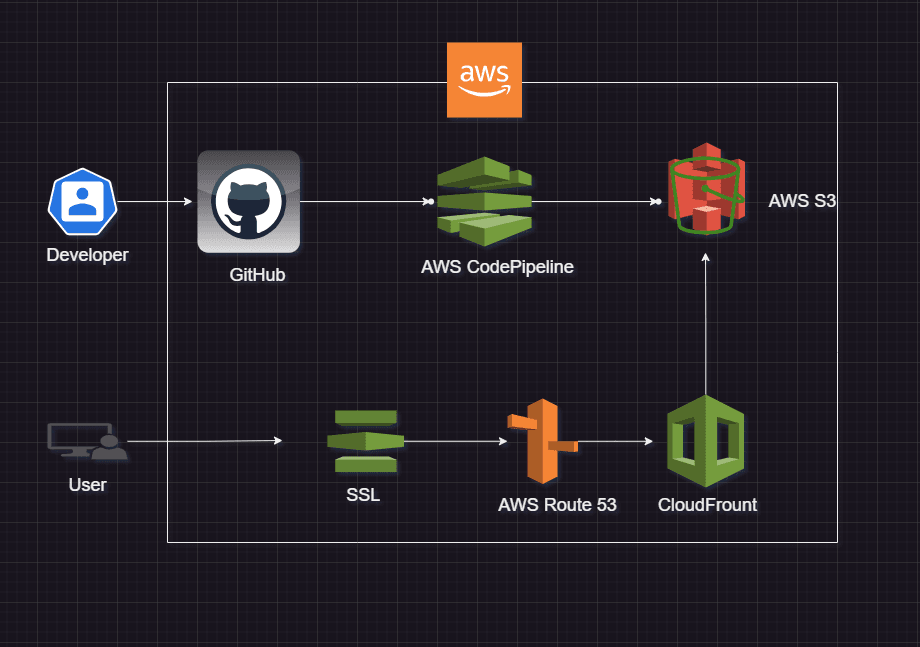Click the "AWS Route 53" text label
This screenshot has height=647, width=920.
coord(557,505)
